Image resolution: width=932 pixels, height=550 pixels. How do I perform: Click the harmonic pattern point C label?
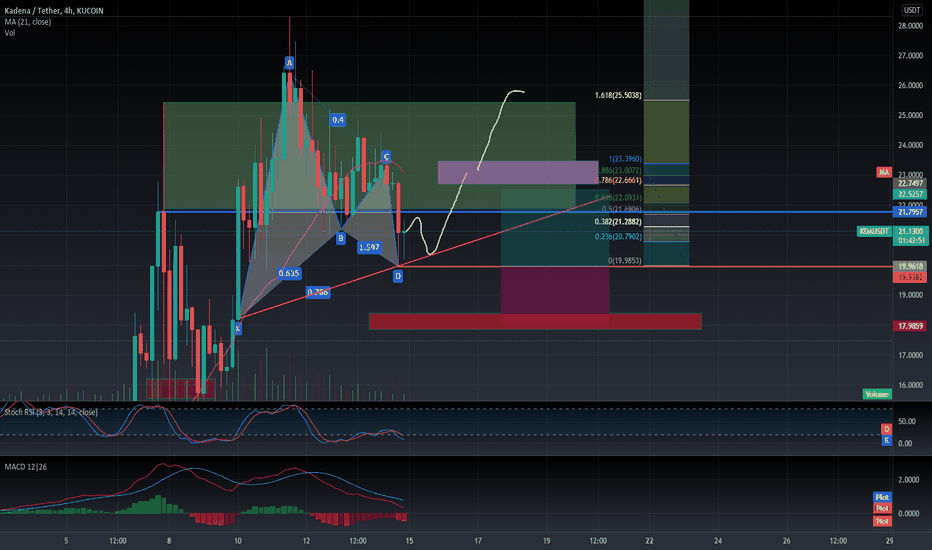(x=386, y=157)
